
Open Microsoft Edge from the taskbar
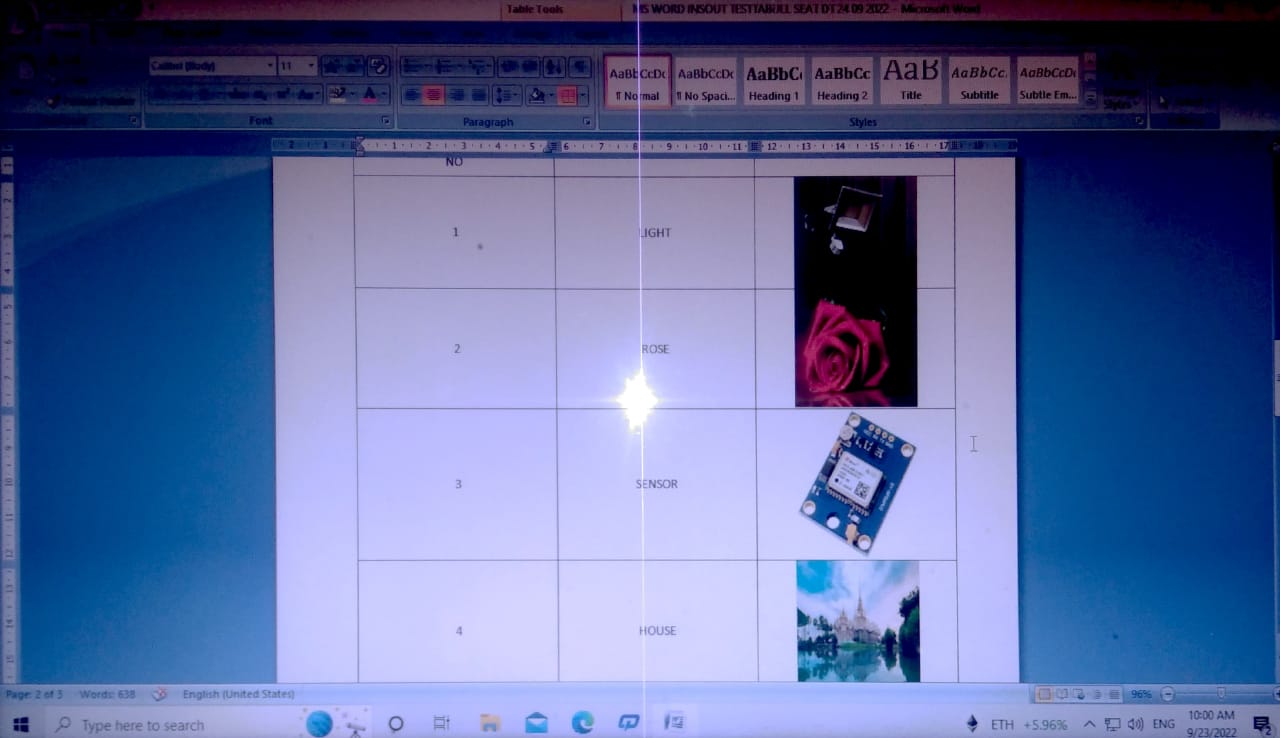coord(582,723)
